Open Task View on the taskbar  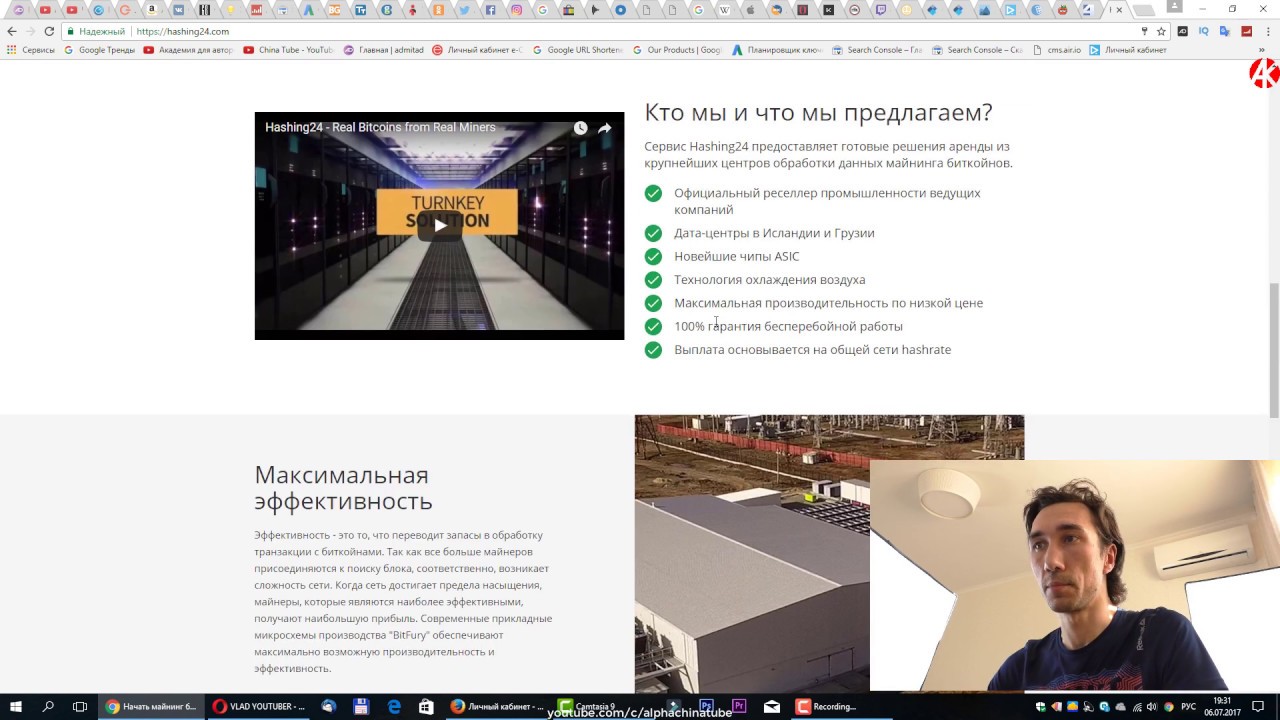[x=80, y=706]
